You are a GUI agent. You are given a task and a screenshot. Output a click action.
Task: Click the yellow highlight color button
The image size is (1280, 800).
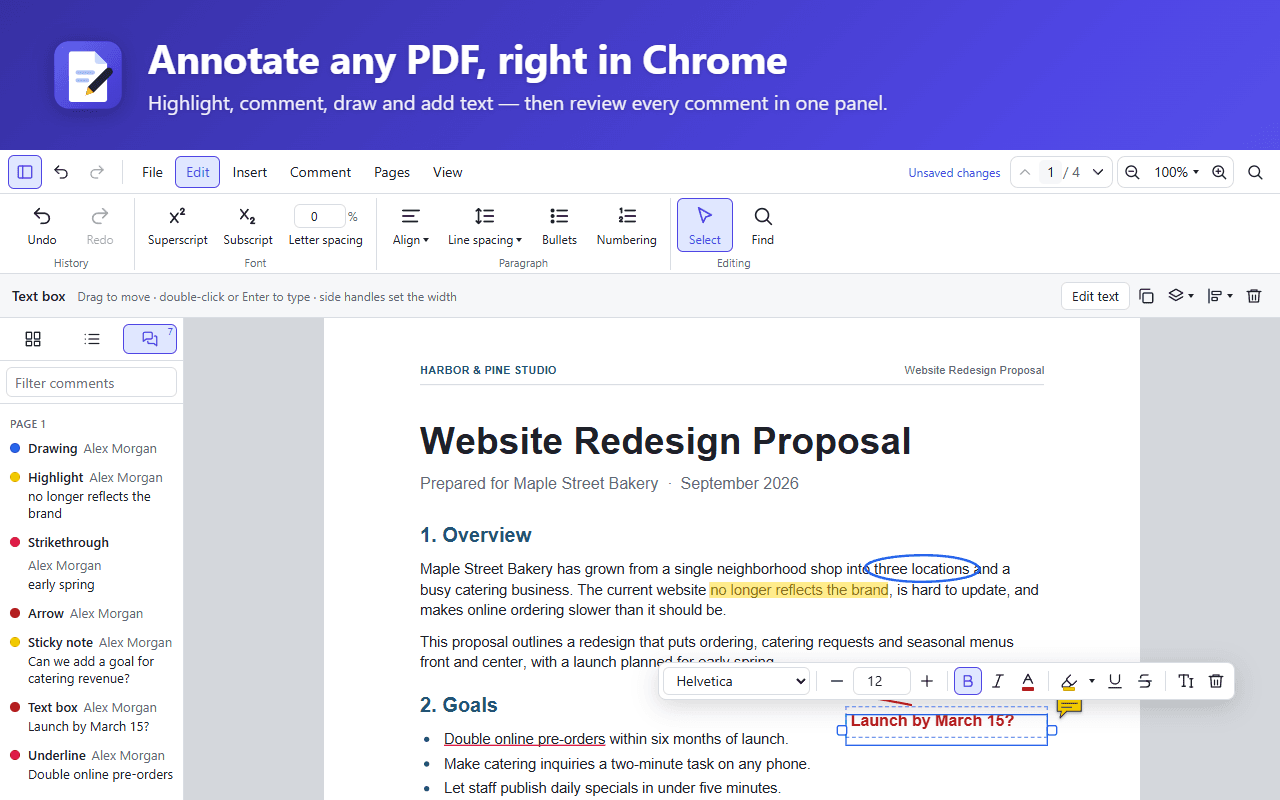(x=1069, y=681)
